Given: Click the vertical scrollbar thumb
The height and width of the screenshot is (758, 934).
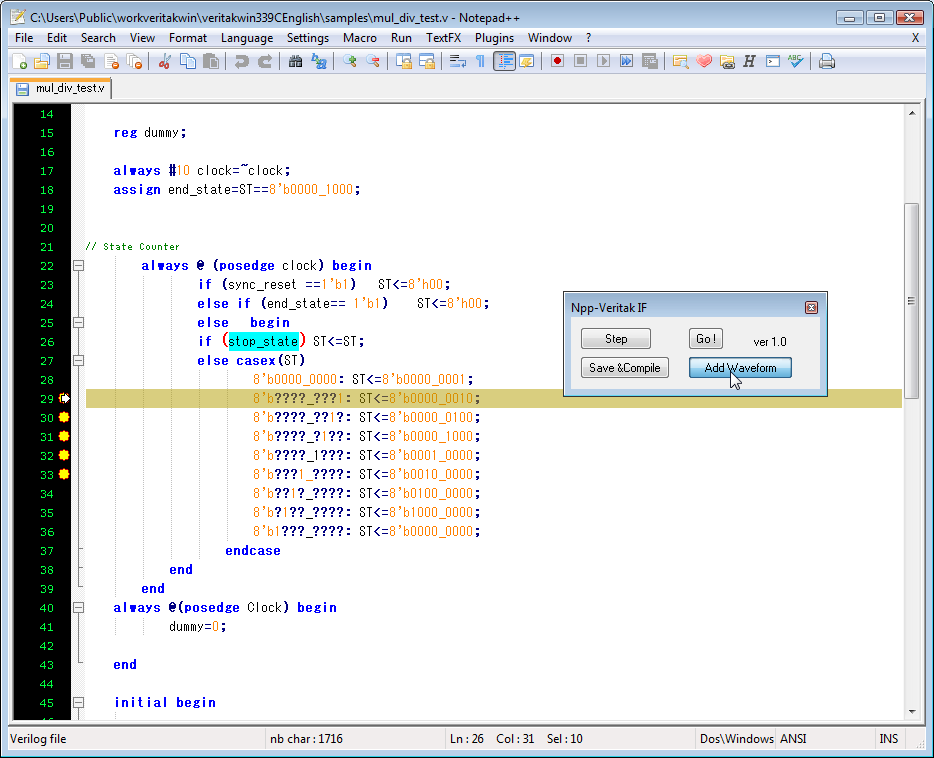Looking at the screenshot, I should [911, 301].
